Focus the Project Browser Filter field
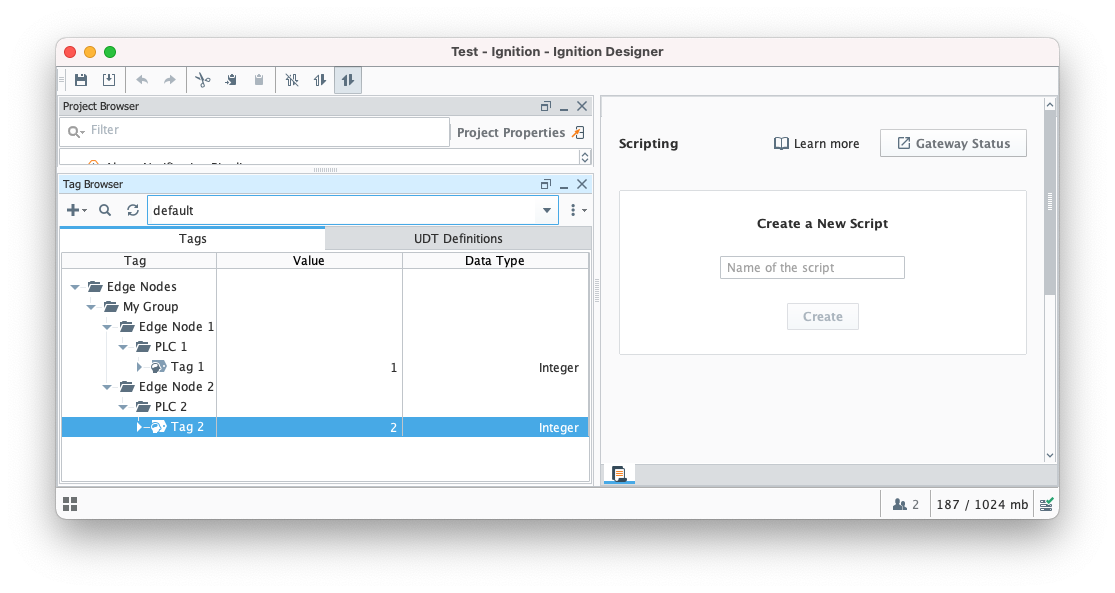The height and width of the screenshot is (593, 1115). (255, 131)
